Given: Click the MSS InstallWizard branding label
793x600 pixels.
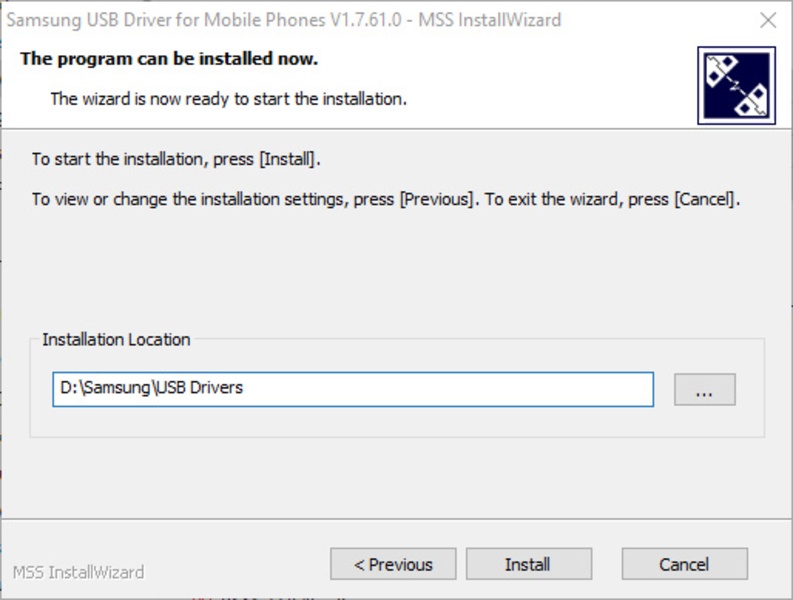Looking at the screenshot, I should [x=78, y=573].
